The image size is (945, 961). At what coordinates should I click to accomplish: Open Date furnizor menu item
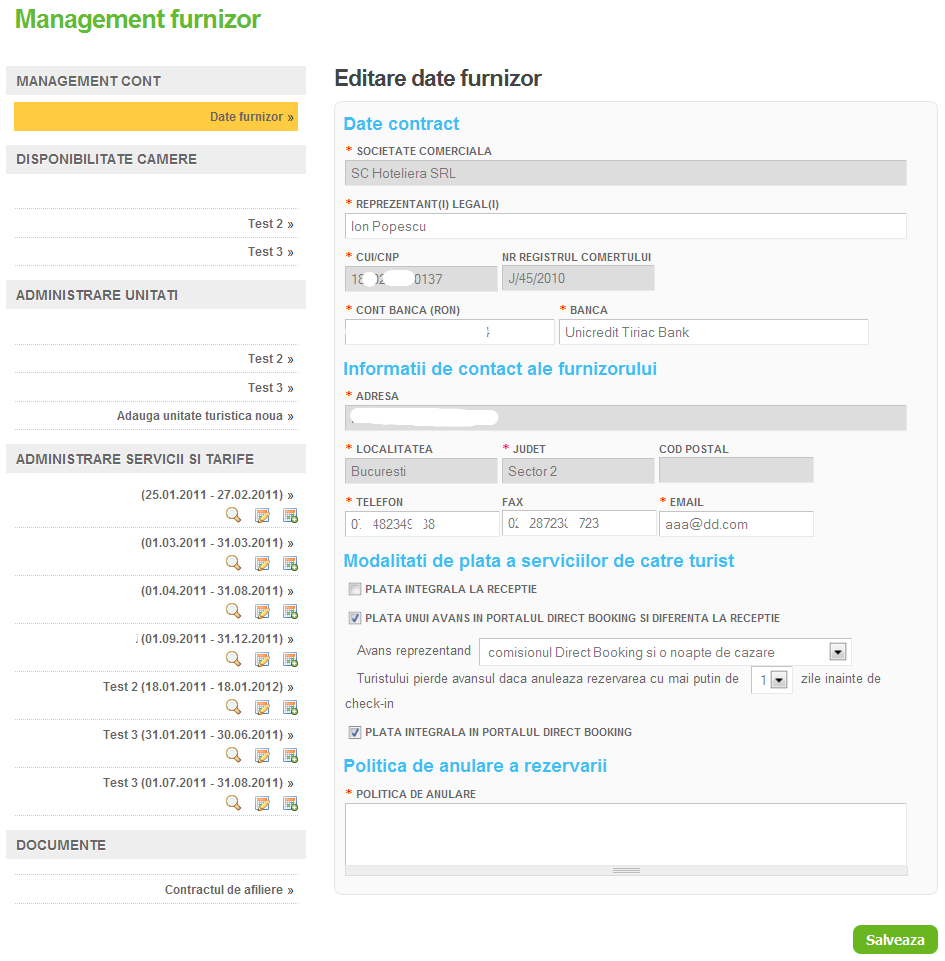click(252, 117)
